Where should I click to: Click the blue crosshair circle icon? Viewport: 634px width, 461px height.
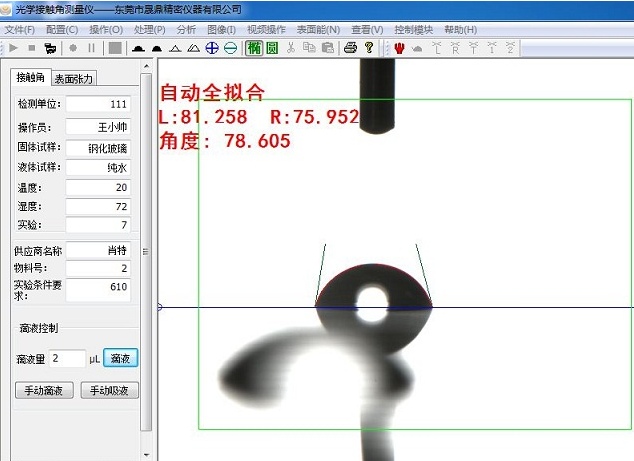tap(212, 48)
